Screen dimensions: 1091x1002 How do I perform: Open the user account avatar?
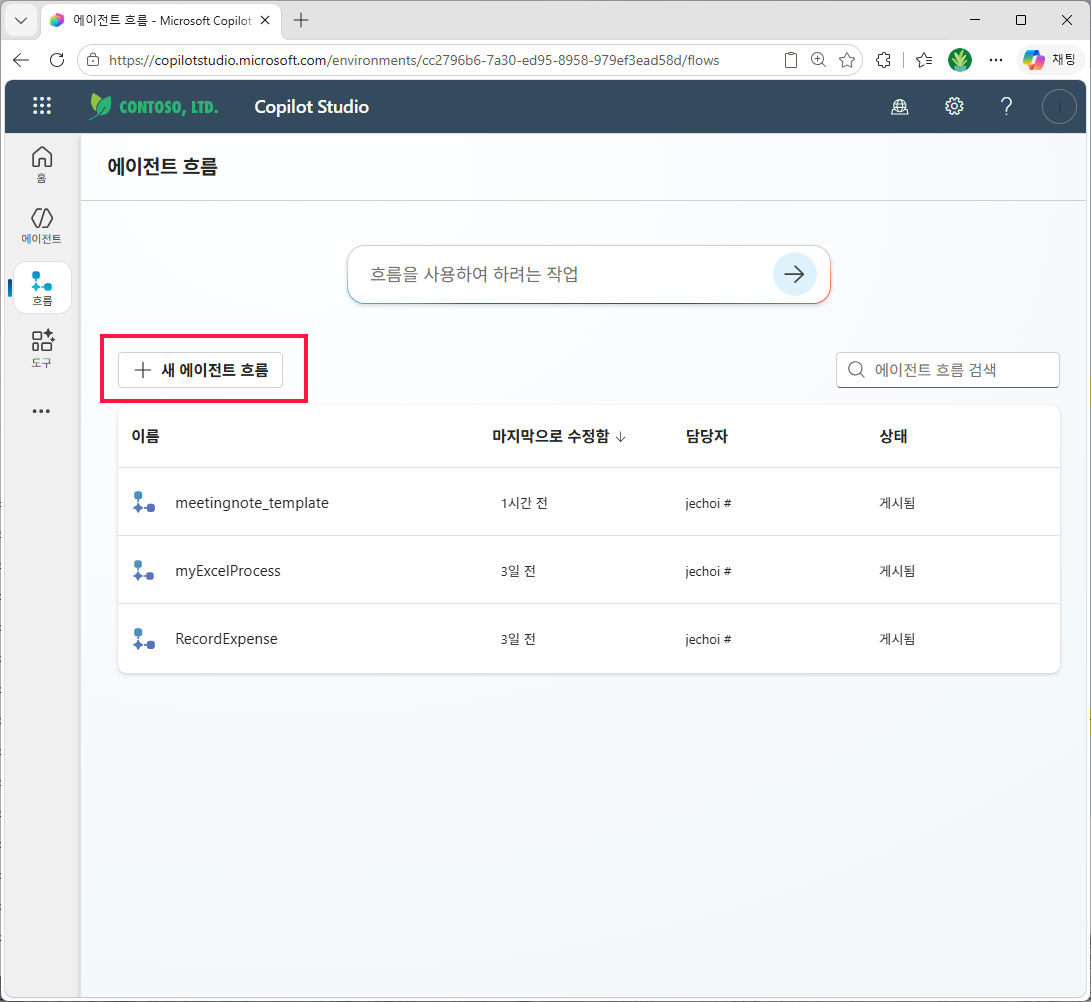[x=1058, y=106]
